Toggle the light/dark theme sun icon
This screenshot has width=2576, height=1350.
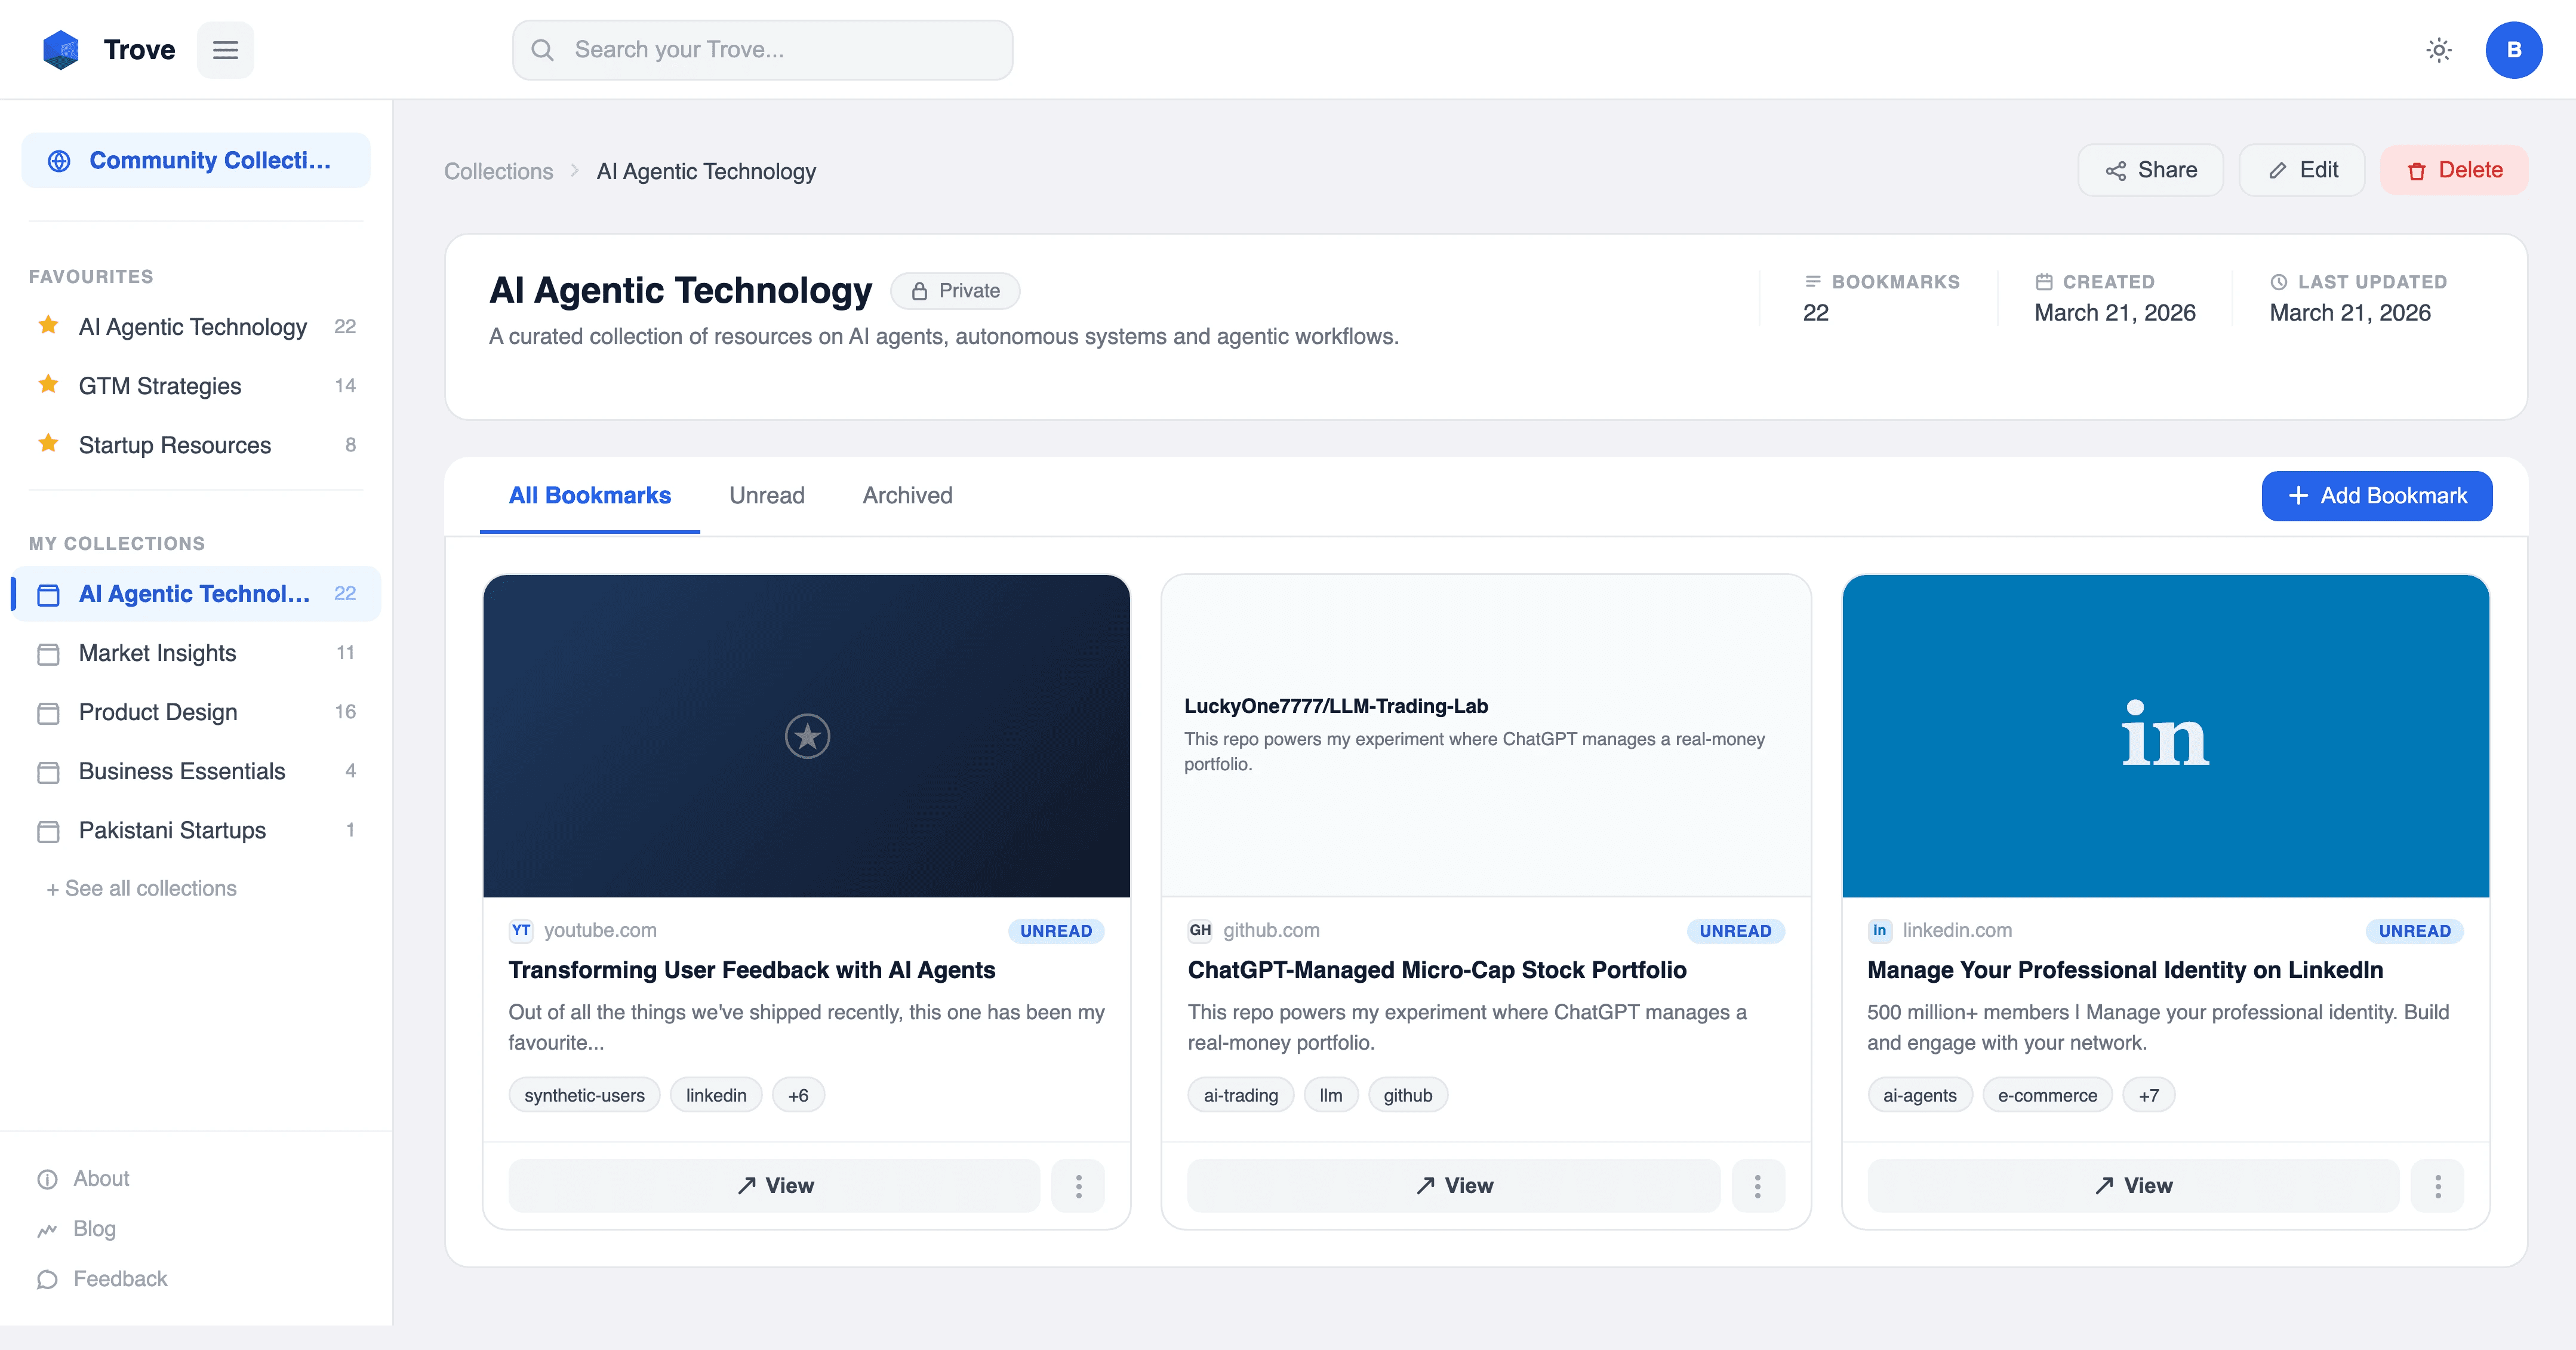(x=2438, y=50)
